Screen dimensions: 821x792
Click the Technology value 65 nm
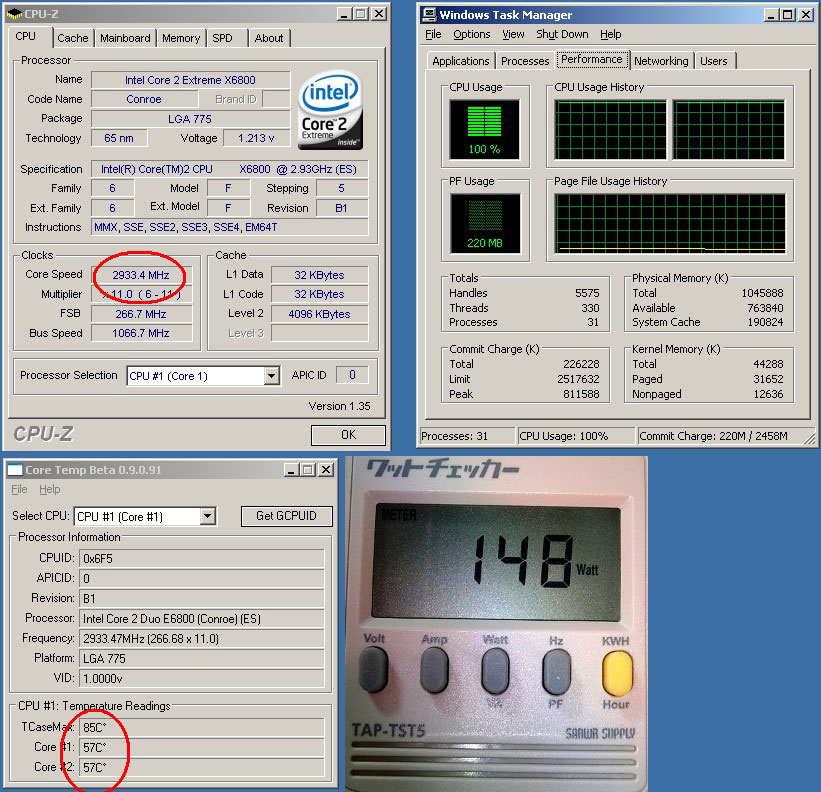[x=119, y=138]
